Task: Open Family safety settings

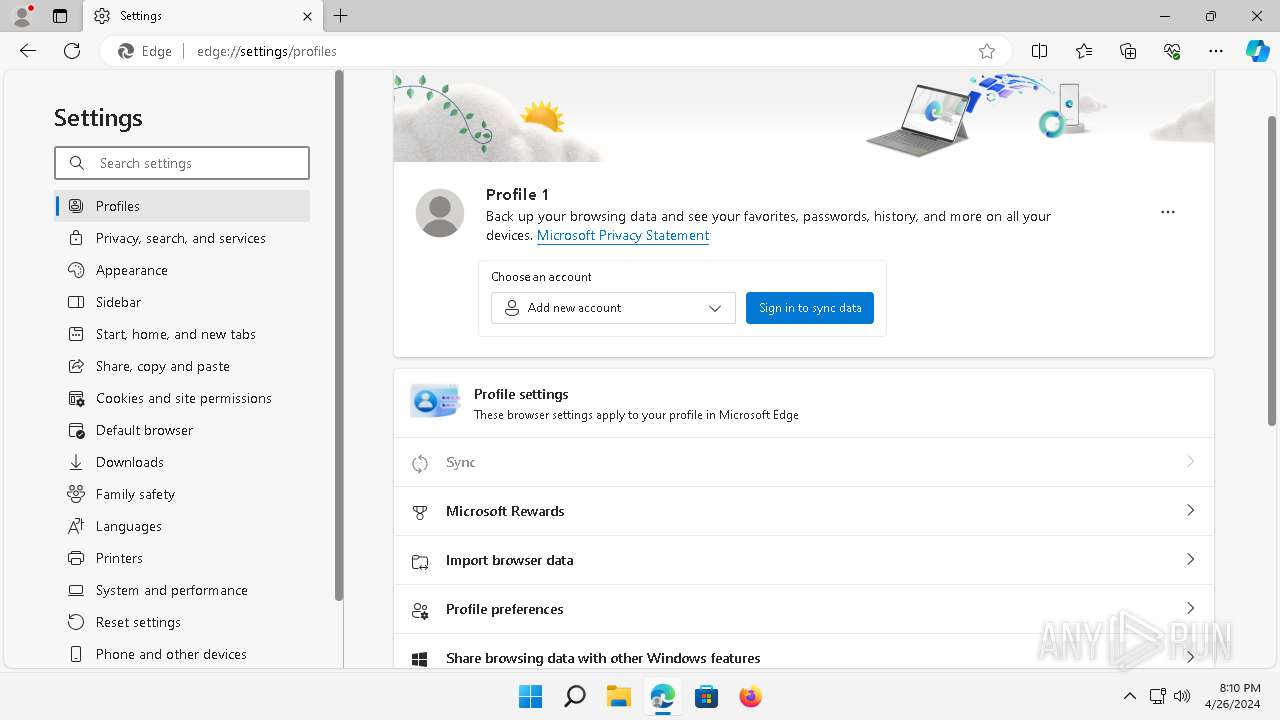Action: (x=182, y=494)
